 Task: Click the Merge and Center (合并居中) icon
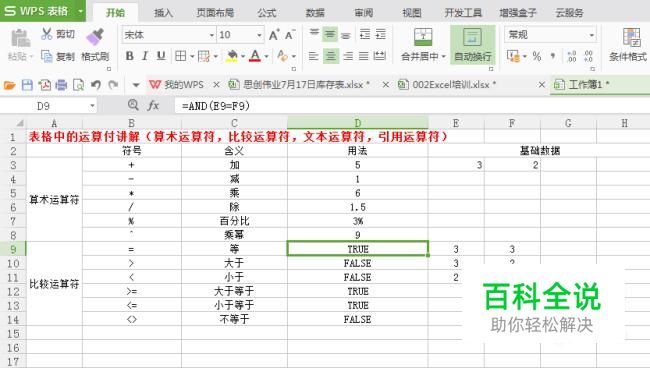423,36
